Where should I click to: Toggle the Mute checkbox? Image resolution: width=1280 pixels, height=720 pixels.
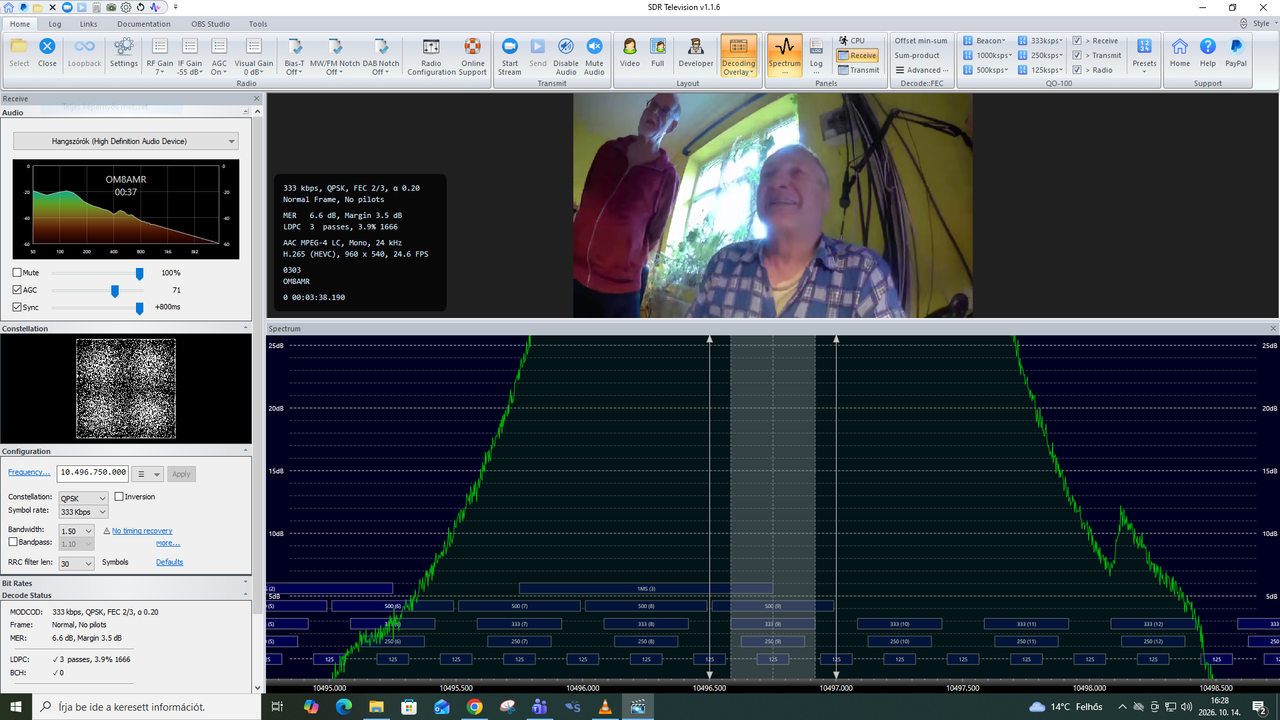click(x=17, y=273)
